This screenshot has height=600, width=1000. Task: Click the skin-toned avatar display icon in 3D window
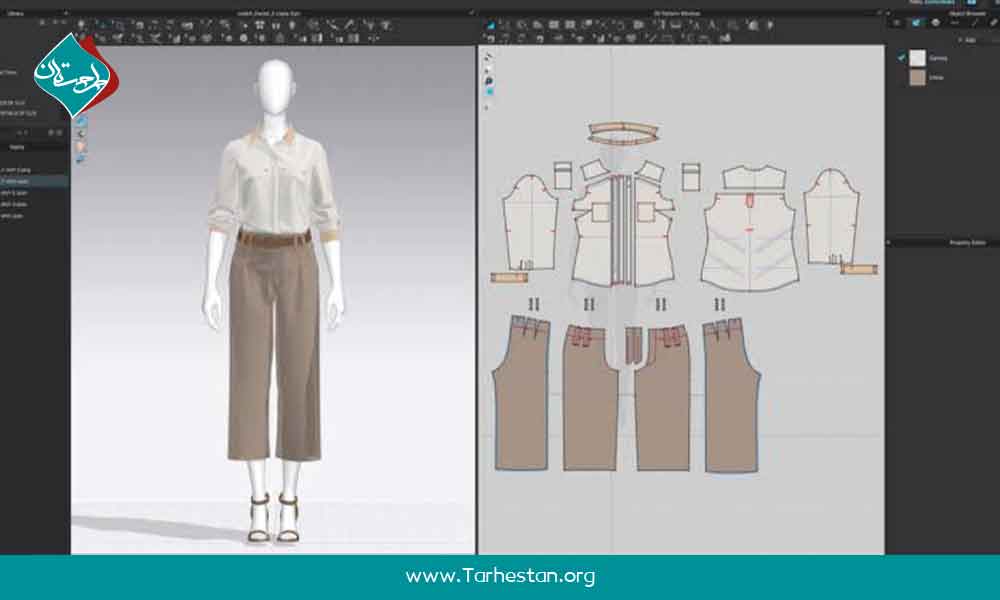click(82, 147)
